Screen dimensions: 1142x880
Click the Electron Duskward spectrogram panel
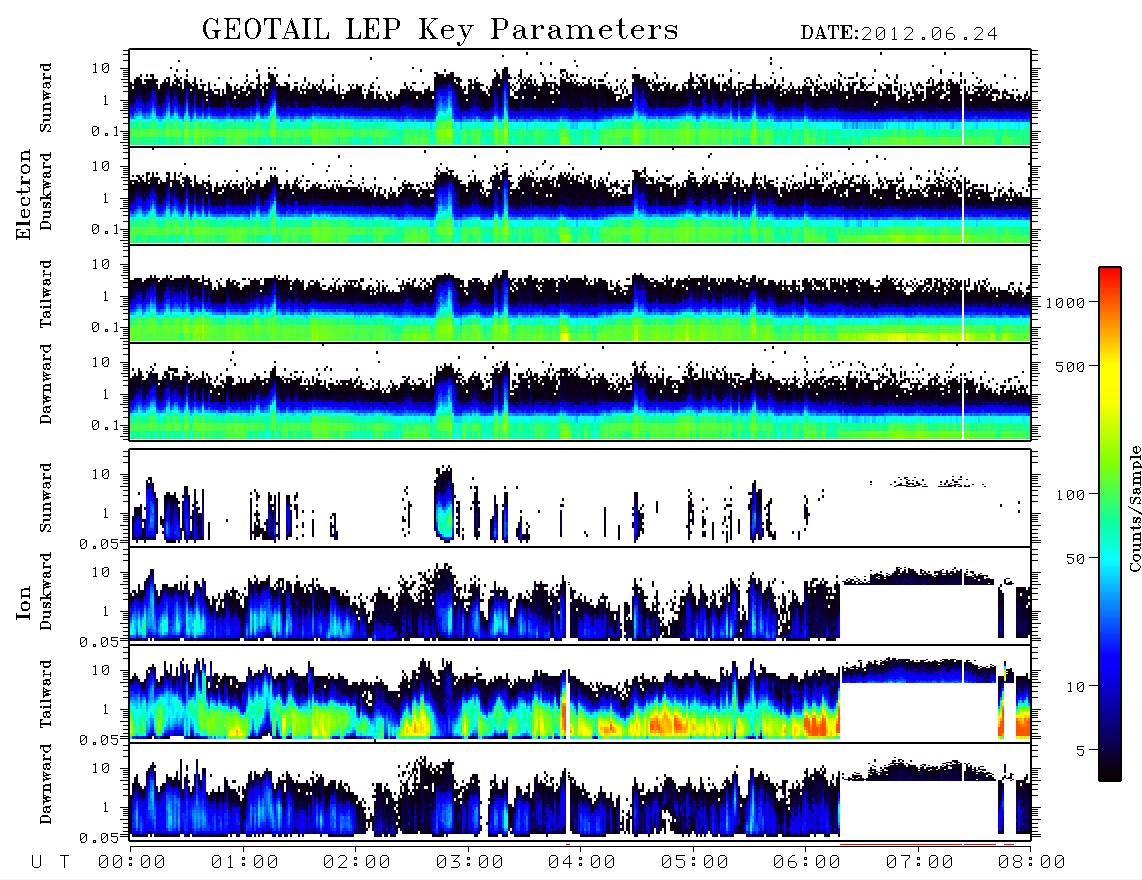click(x=580, y=196)
